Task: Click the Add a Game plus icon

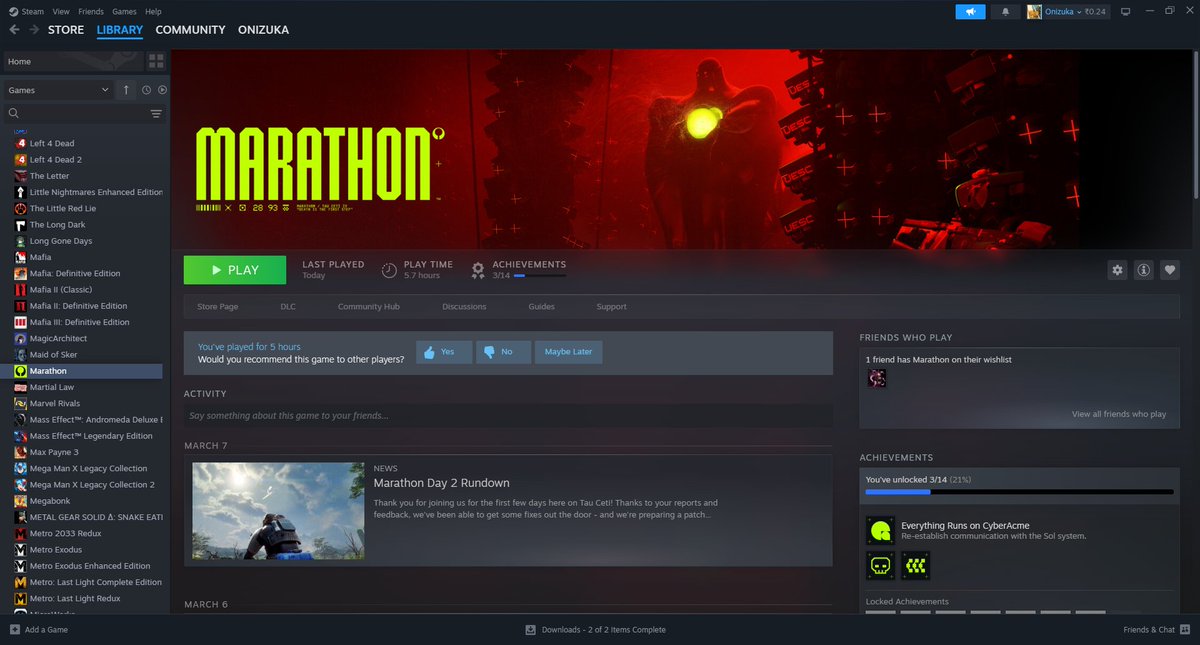Action: click(14, 630)
